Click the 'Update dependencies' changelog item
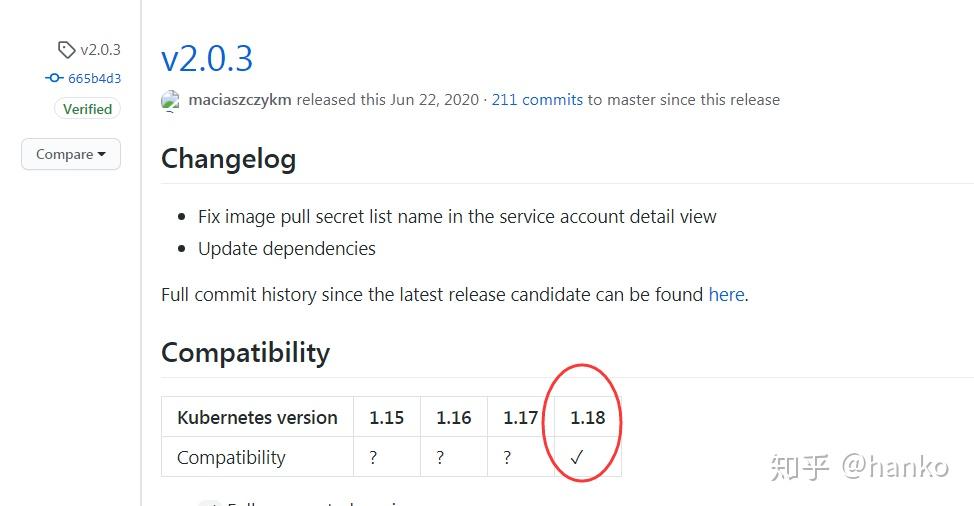Viewport: 974px width, 506px height. coord(286,249)
